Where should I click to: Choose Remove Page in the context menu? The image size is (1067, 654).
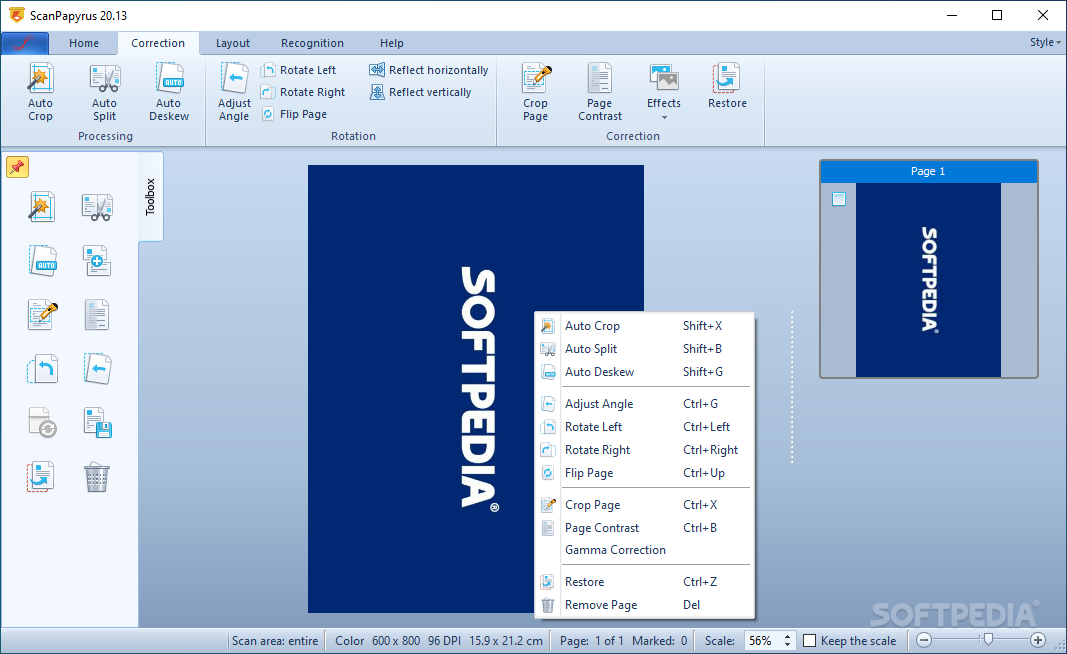point(644,605)
